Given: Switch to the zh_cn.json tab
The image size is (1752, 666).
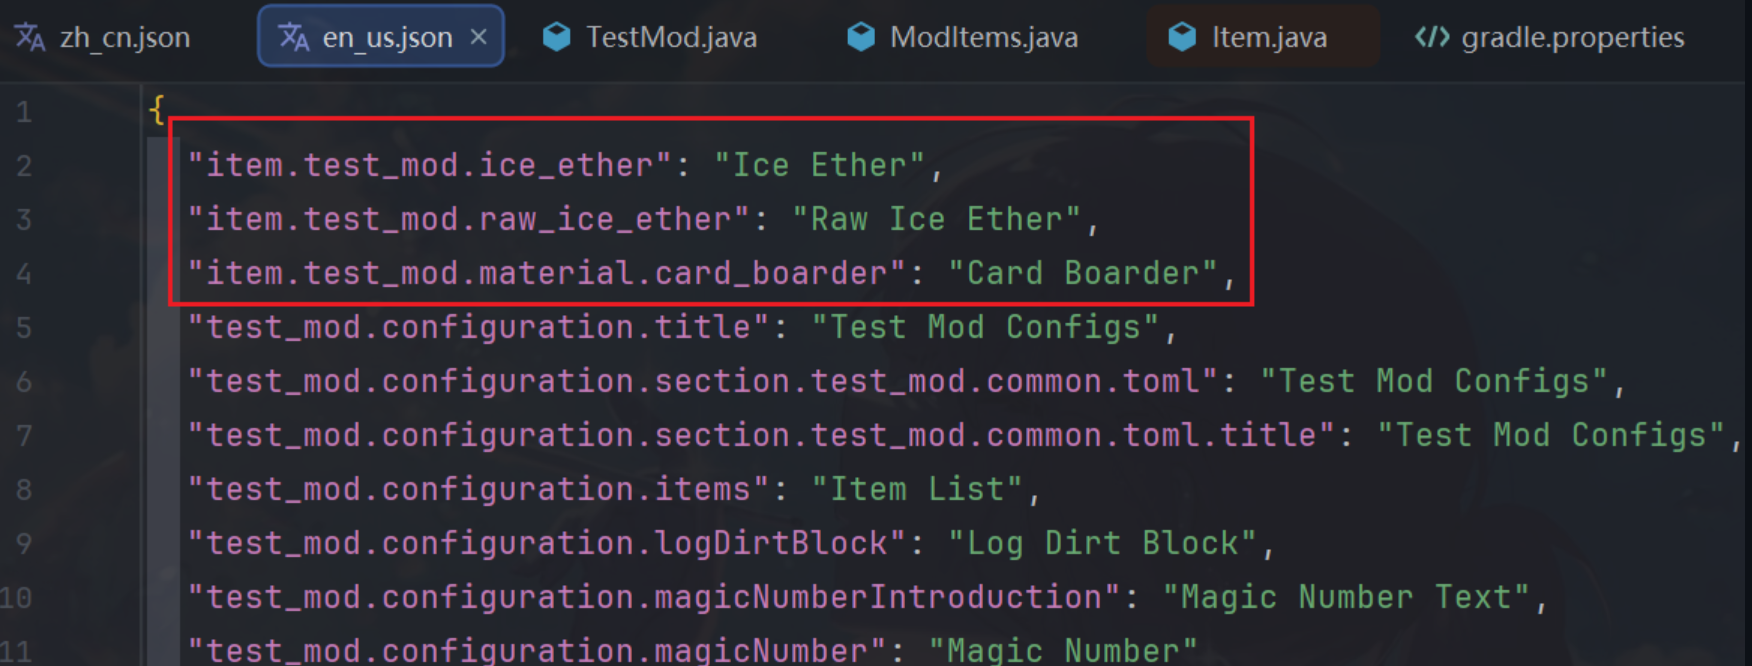Looking at the screenshot, I should coord(103,37).
